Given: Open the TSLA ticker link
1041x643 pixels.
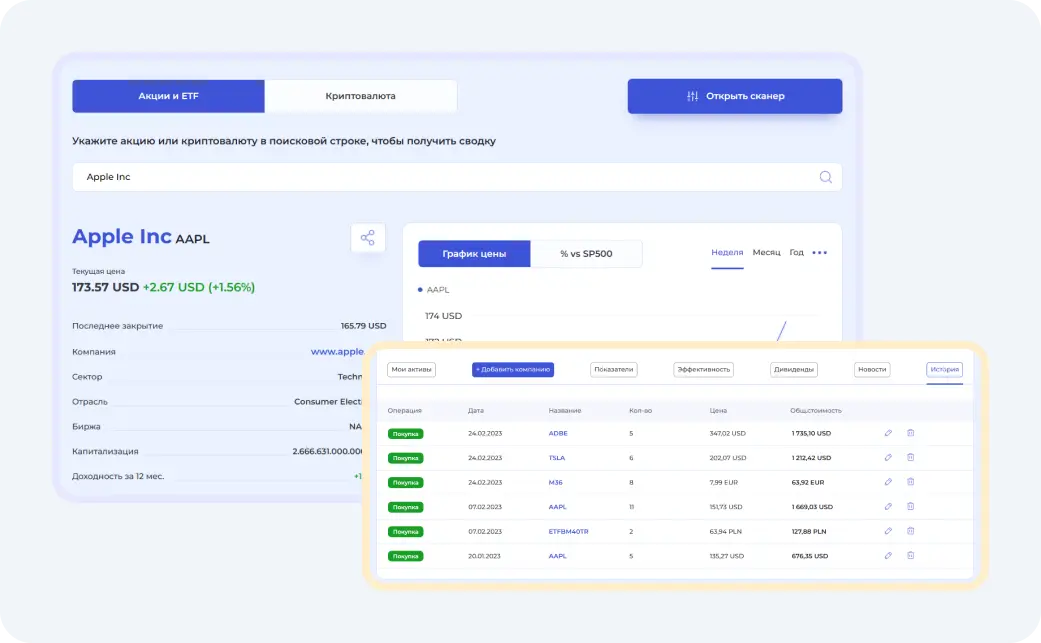Looking at the screenshot, I should point(558,458).
